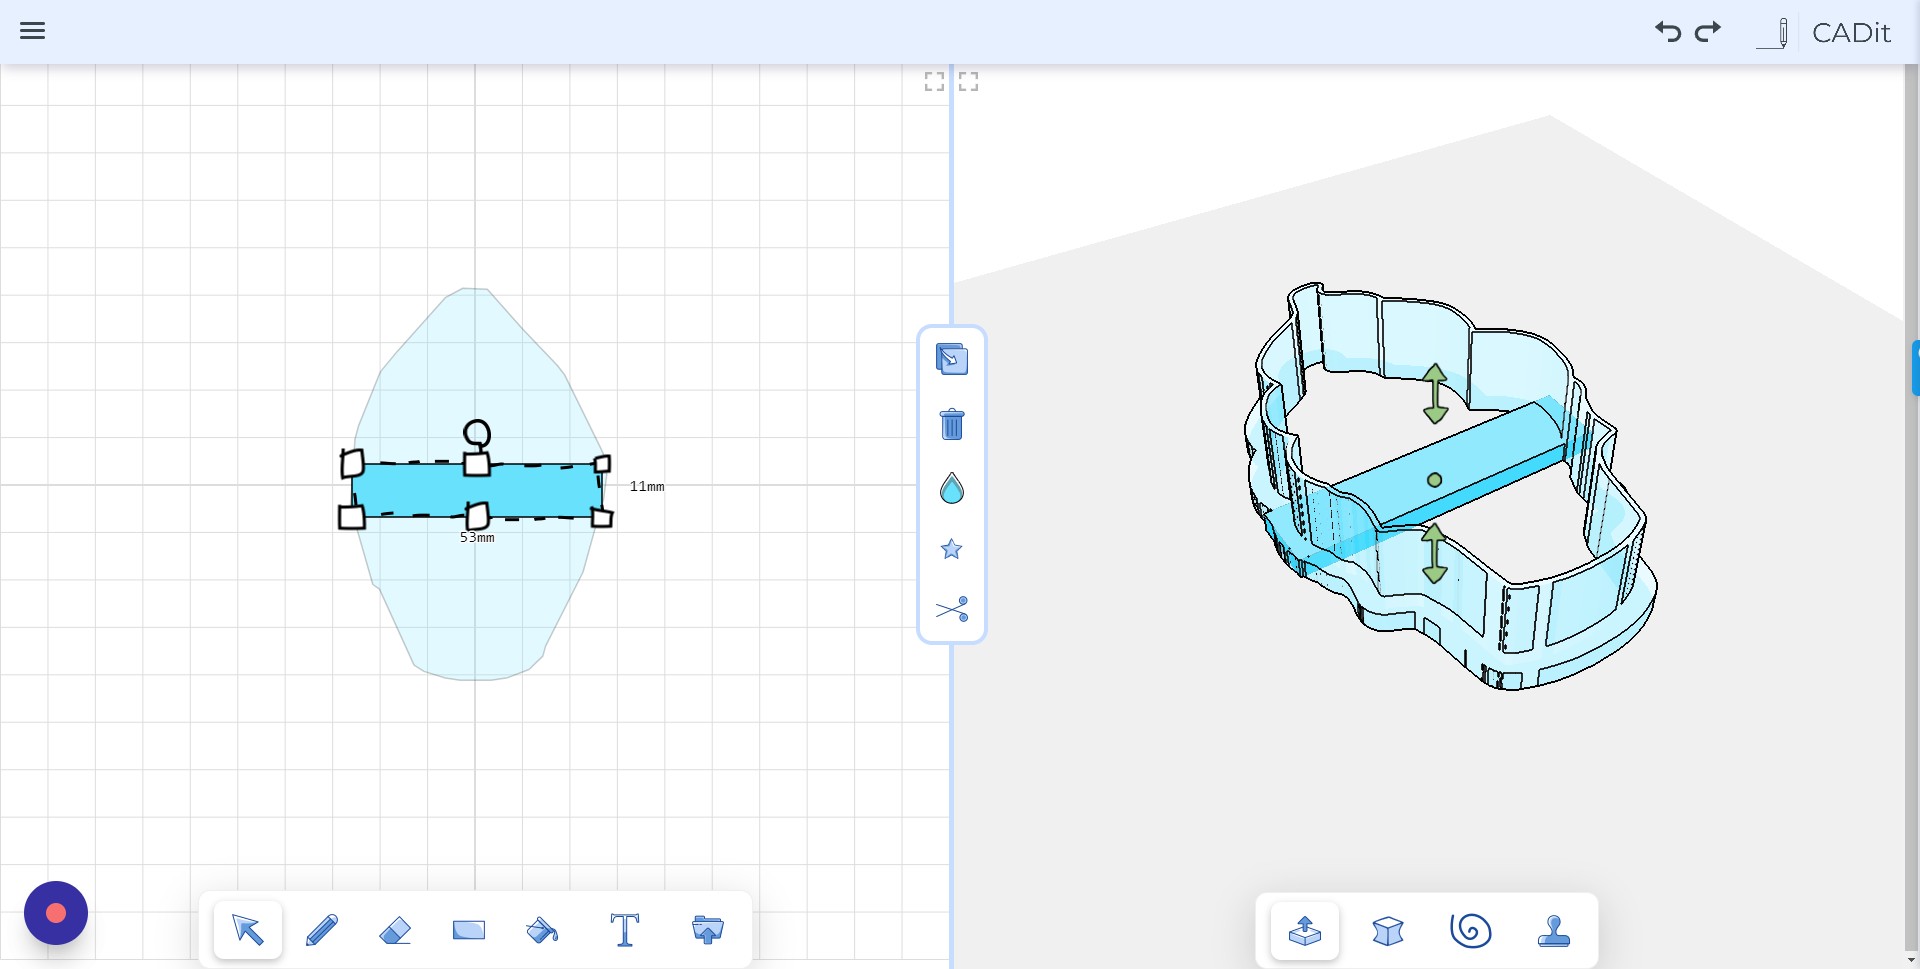Click the green center point on 3D bar
This screenshot has height=969, width=1920.
coord(1435,480)
